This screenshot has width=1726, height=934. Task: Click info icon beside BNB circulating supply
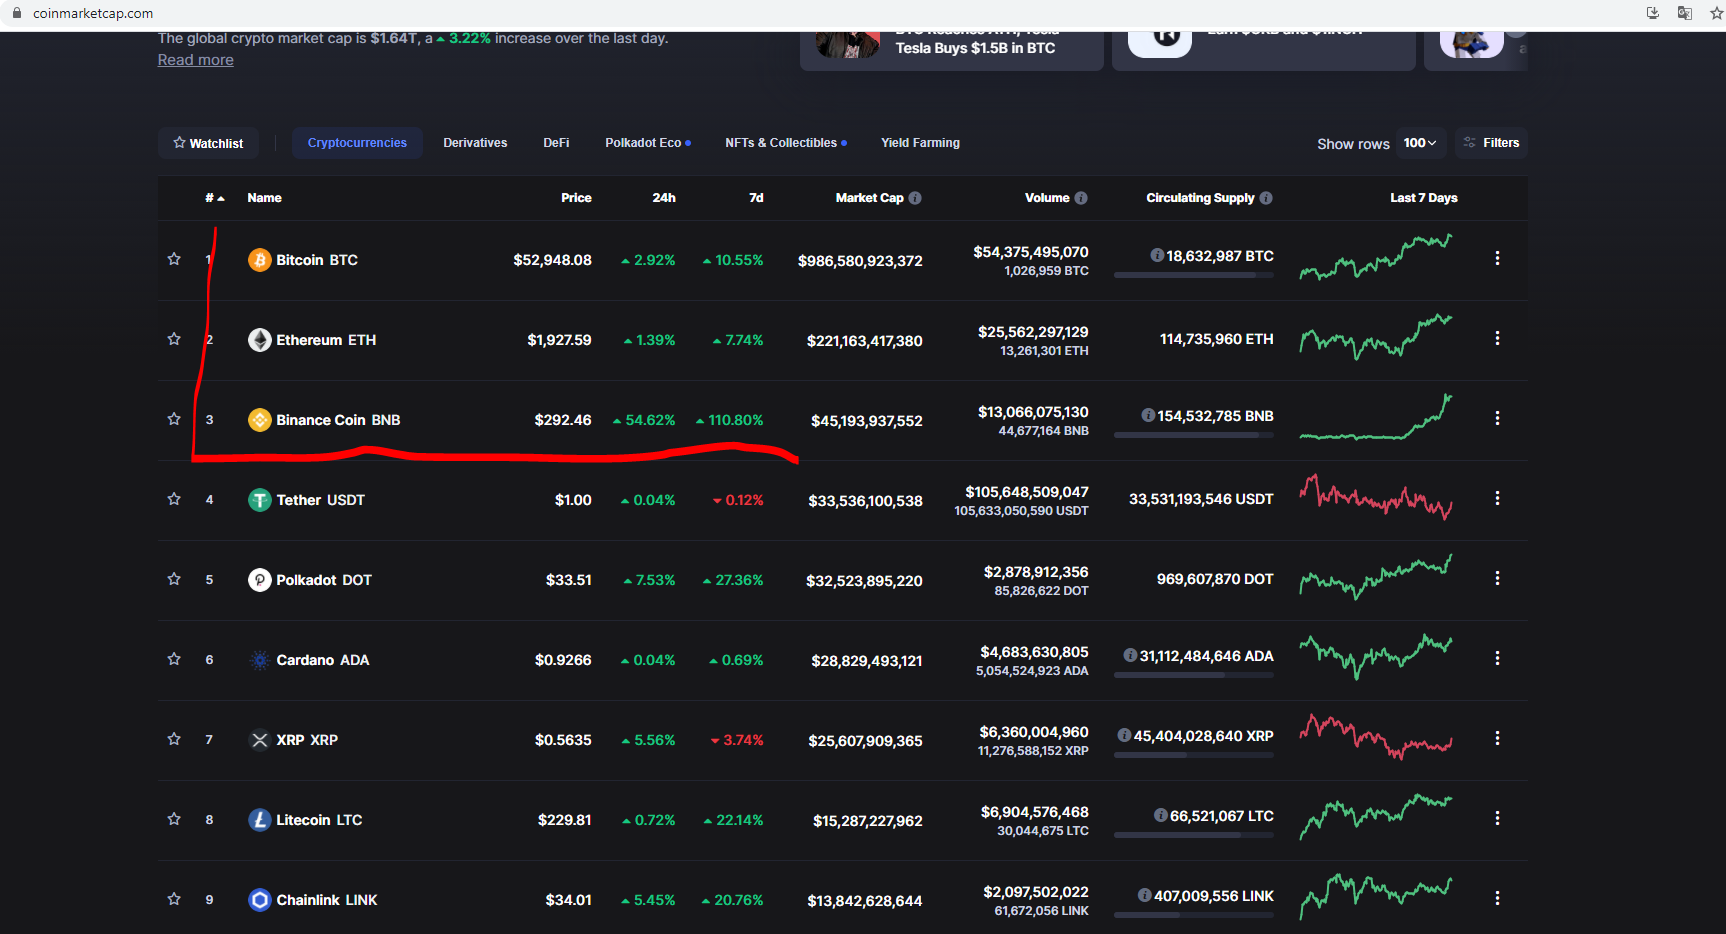[x=1148, y=416]
